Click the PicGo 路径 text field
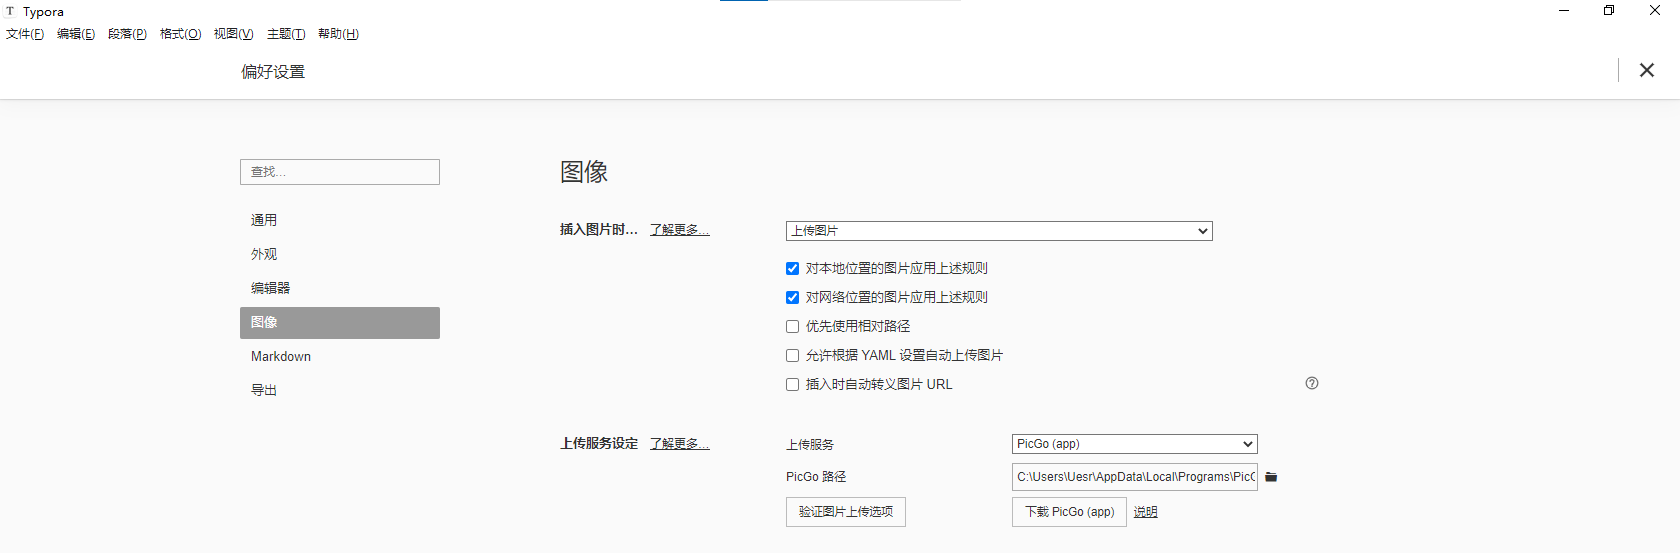Screen dimensions: 1680x553 (1134, 477)
